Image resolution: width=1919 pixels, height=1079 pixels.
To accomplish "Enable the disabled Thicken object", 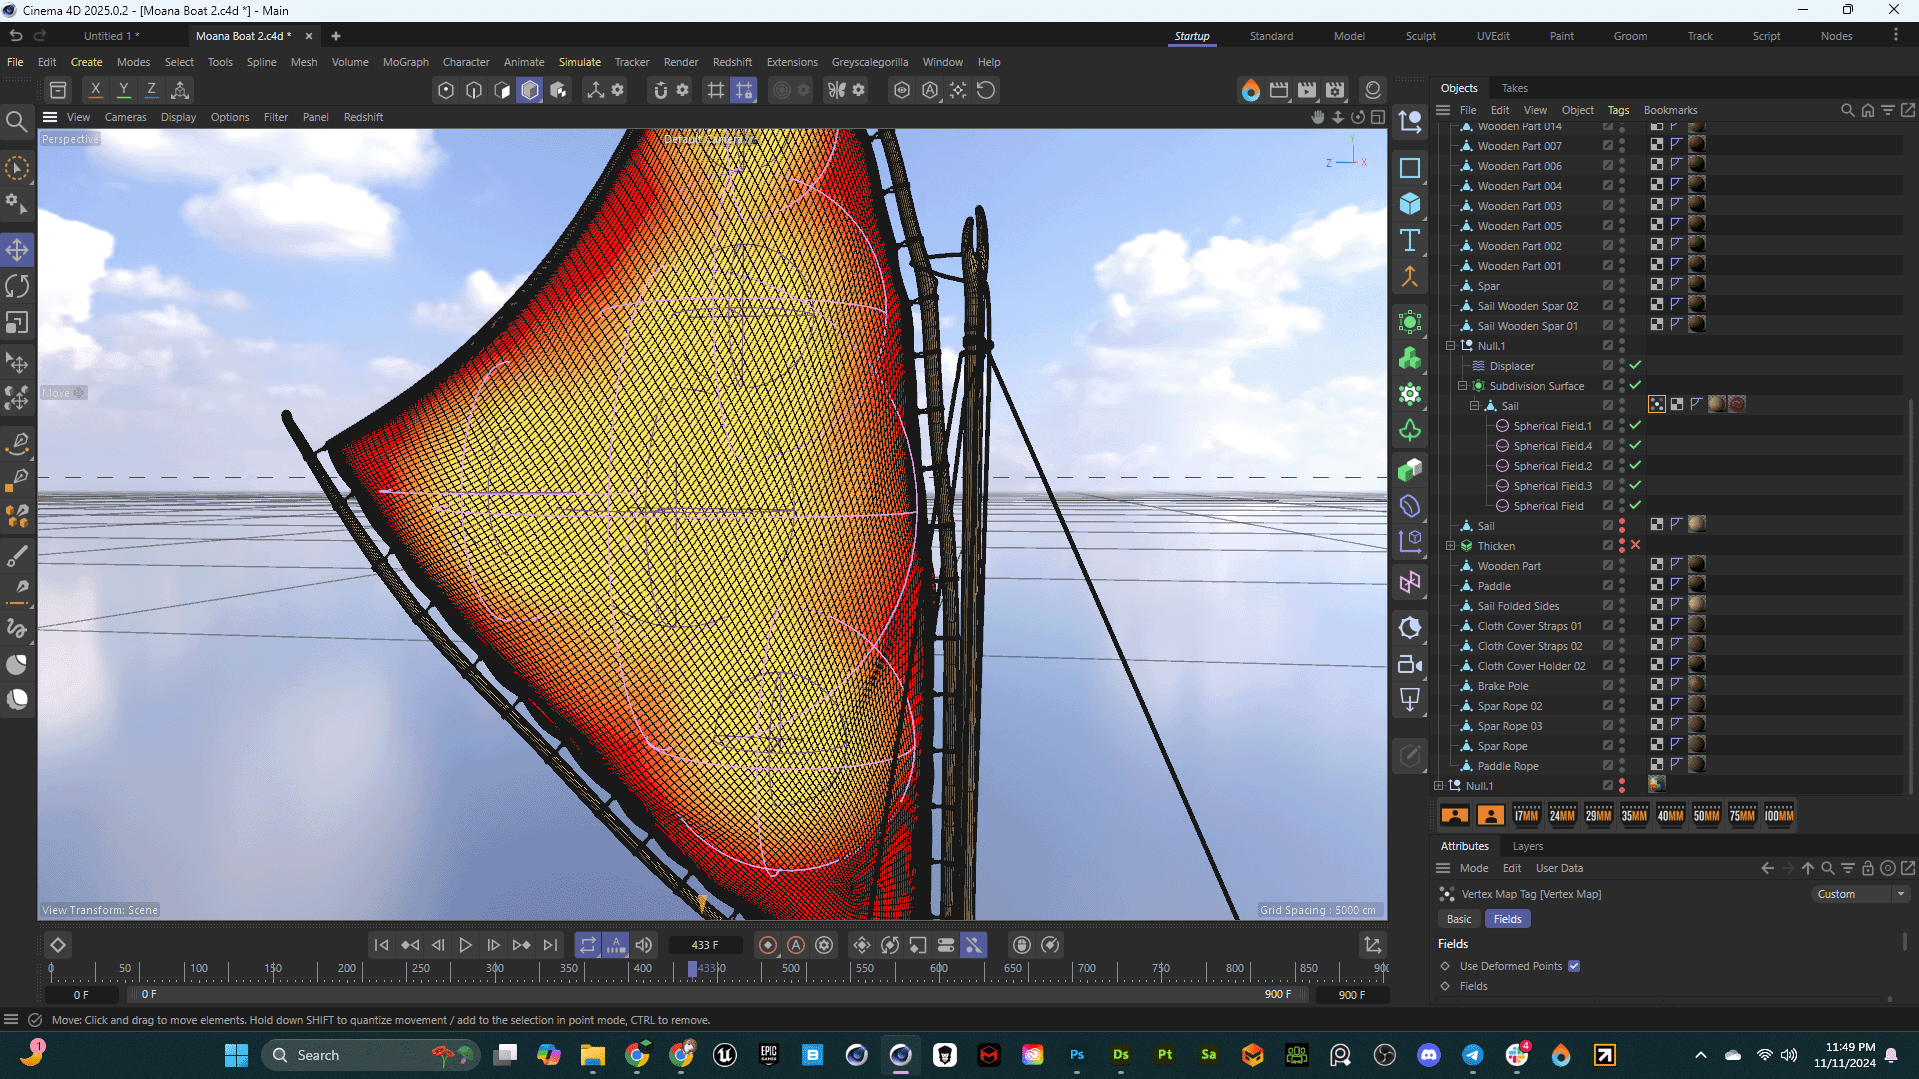I will [x=1635, y=546].
